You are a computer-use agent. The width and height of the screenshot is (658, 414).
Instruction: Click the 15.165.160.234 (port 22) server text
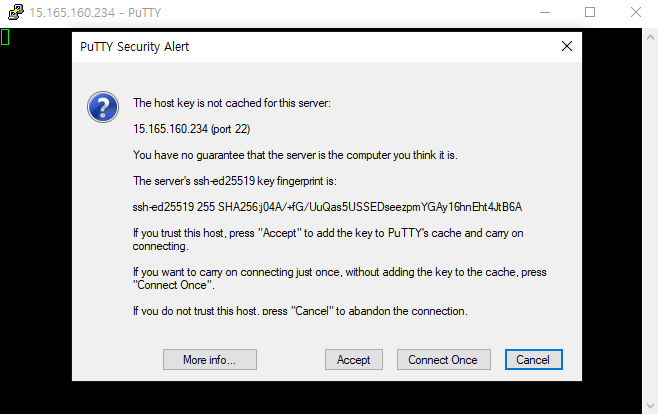[191, 129]
